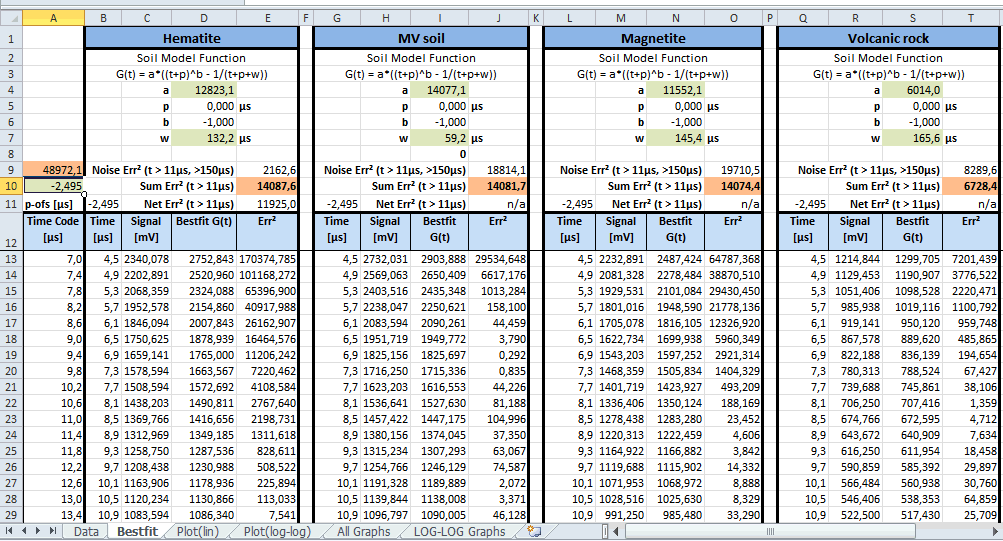
Task: Select Hematite w value 132,2
Action: point(203,138)
